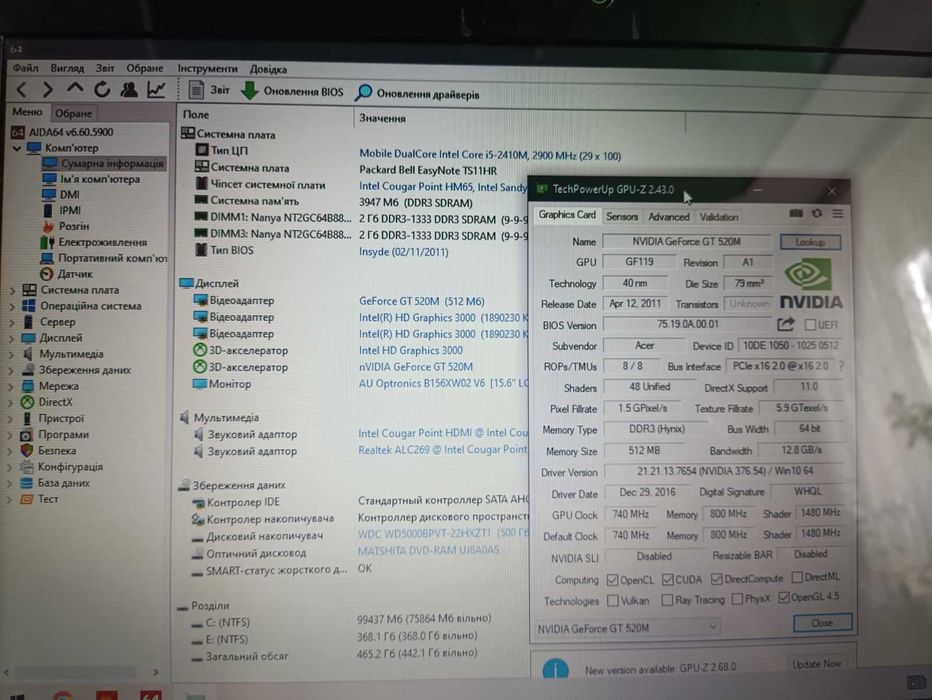Toggle the OpenGL 4.5 checkbox

pos(783,597)
